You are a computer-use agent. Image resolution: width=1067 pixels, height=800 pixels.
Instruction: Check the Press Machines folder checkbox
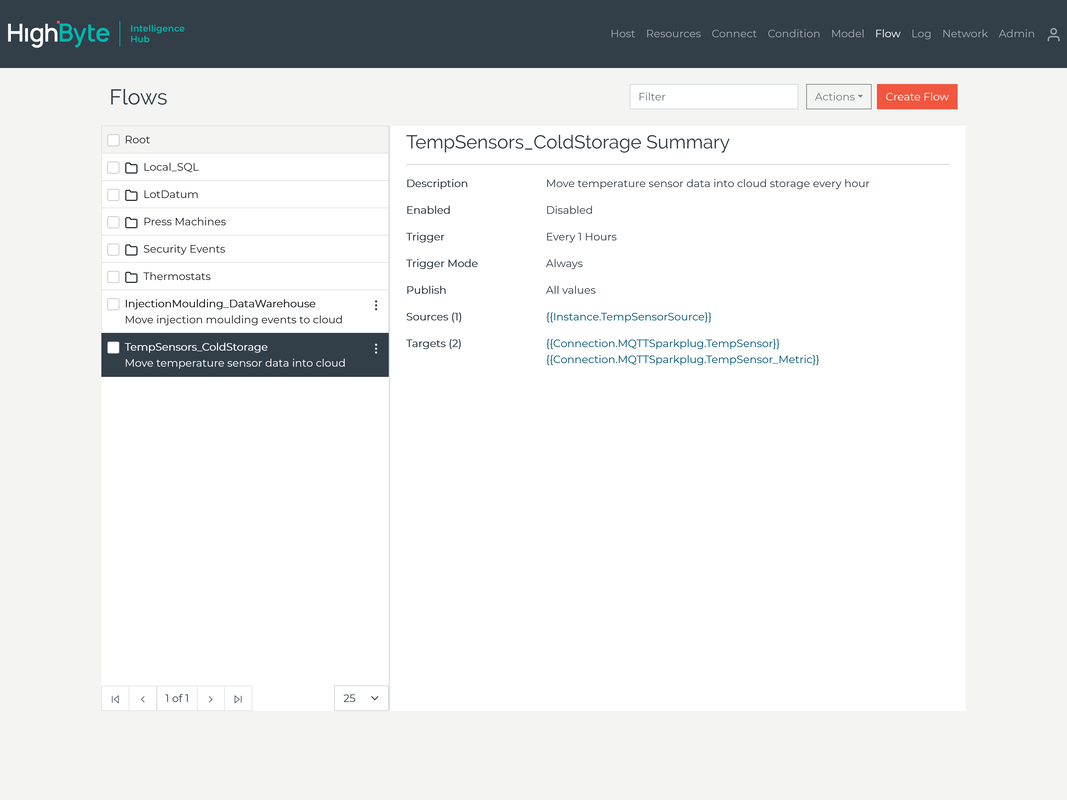tap(113, 221)
